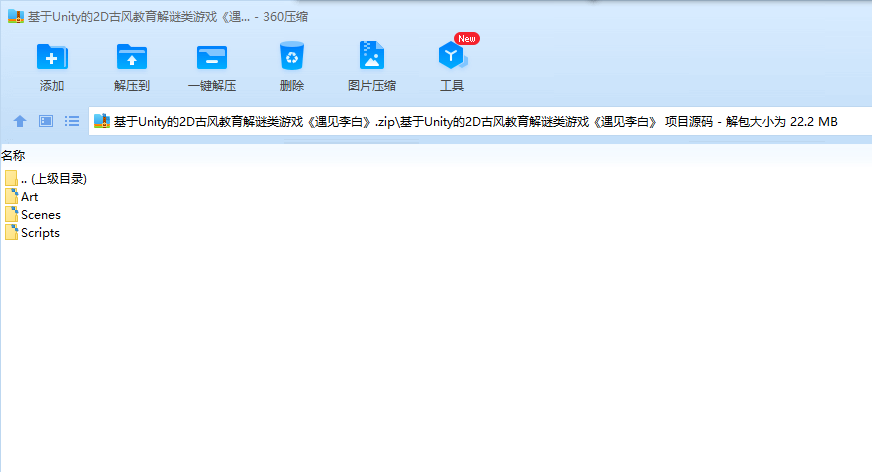Click the Scripts folder icon
The height and width of the screenshot is (472, 872).
pos(11,232)
